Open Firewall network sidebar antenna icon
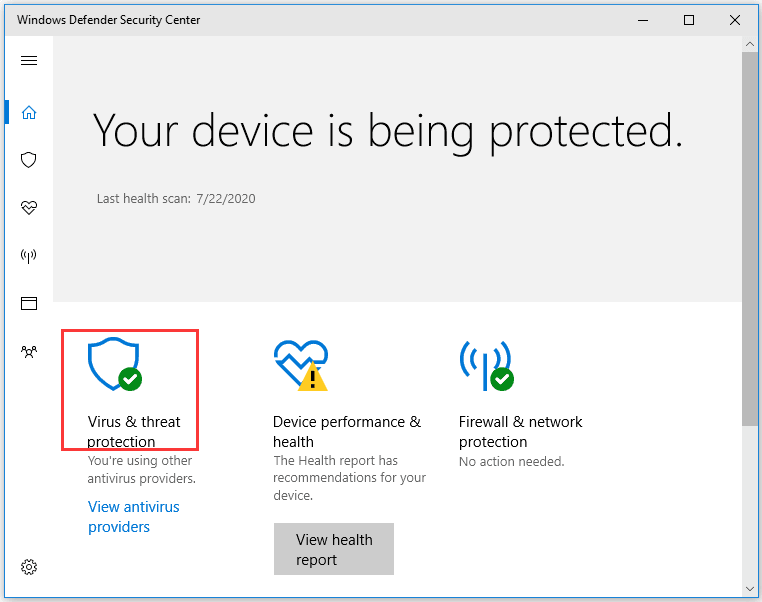The image size is (762, 602). point(29,256)
